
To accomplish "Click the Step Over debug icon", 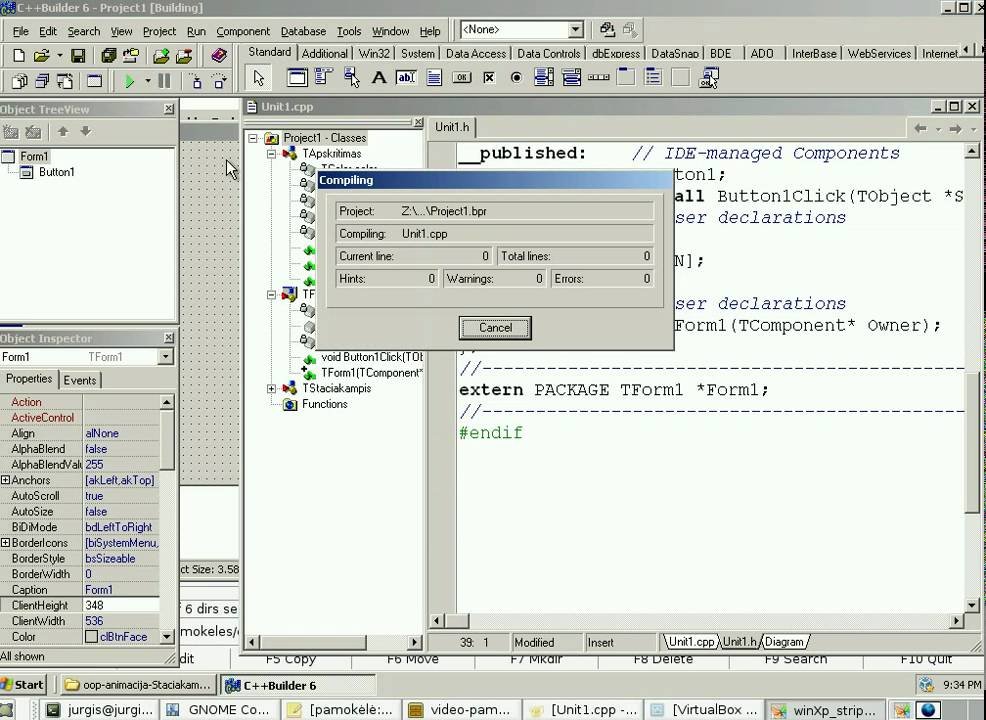I will 219,81.
